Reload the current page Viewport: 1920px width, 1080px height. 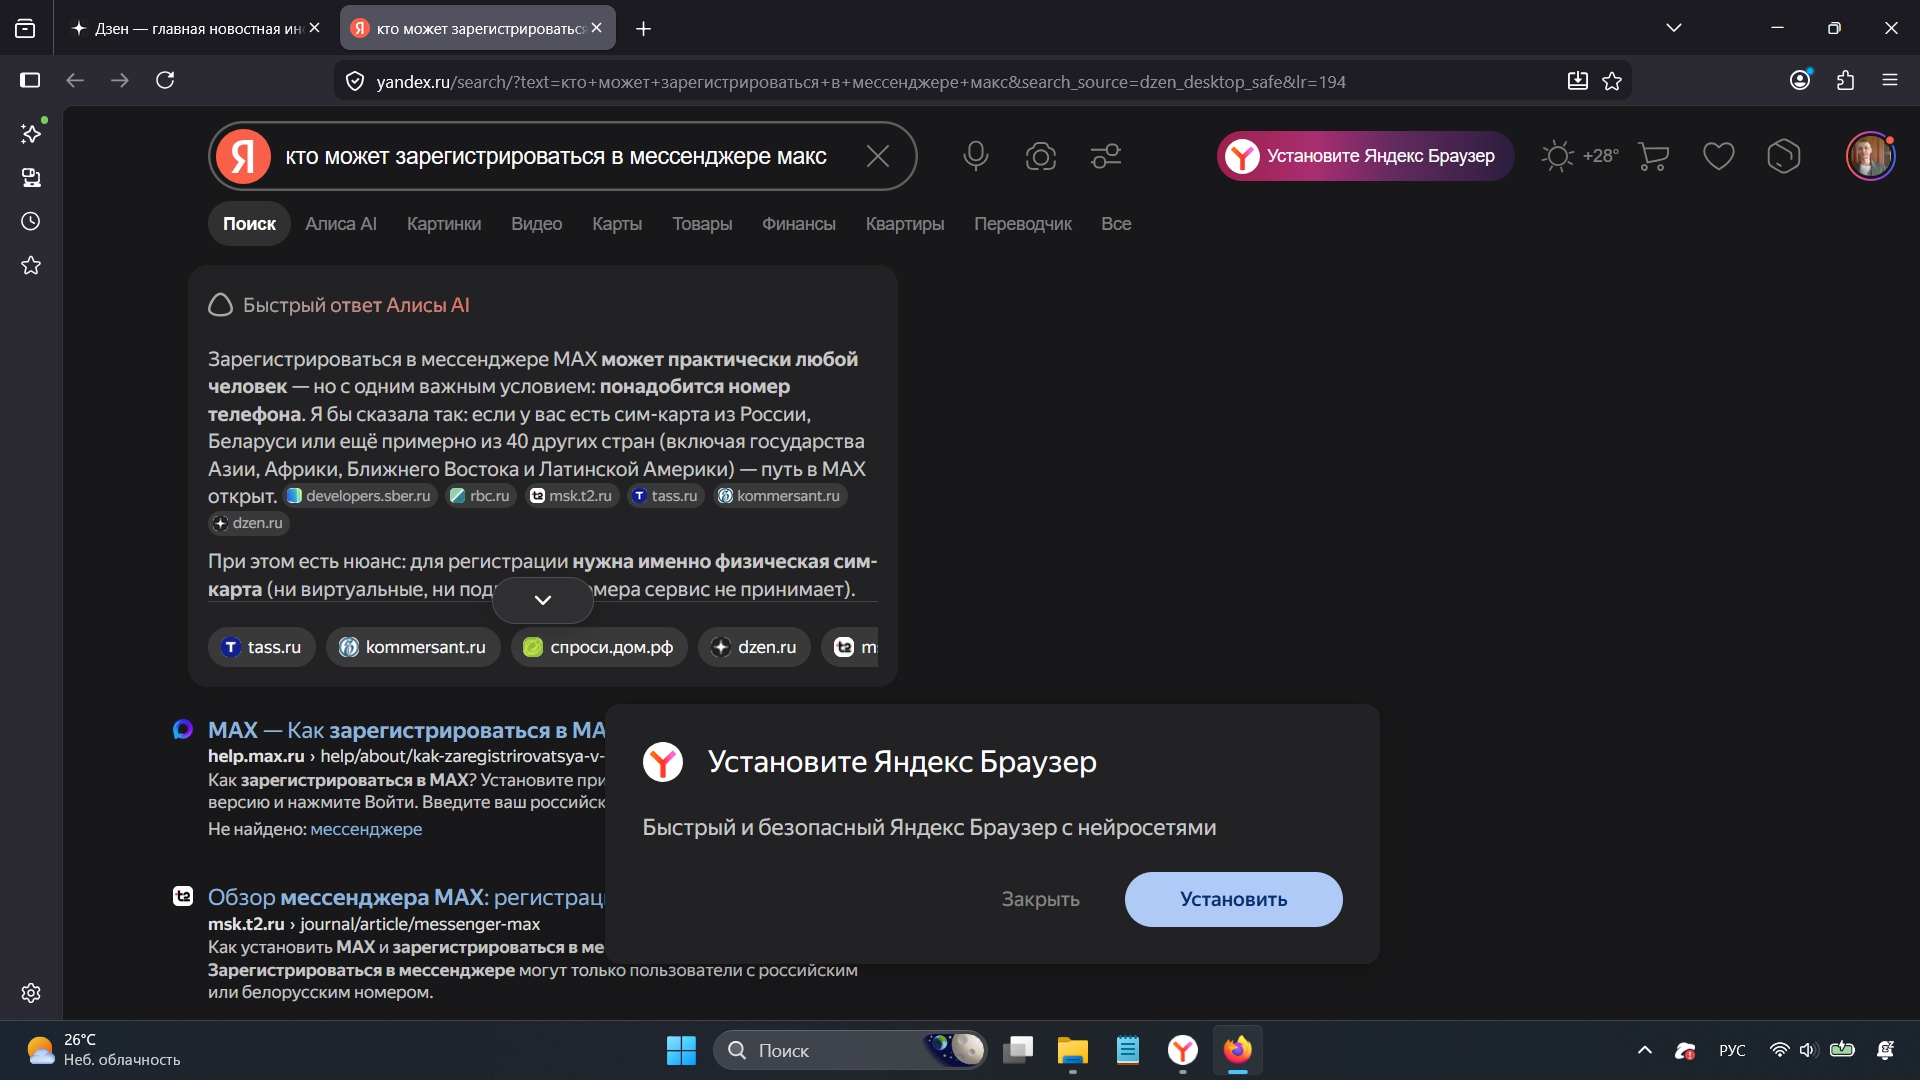pos(165,80)
